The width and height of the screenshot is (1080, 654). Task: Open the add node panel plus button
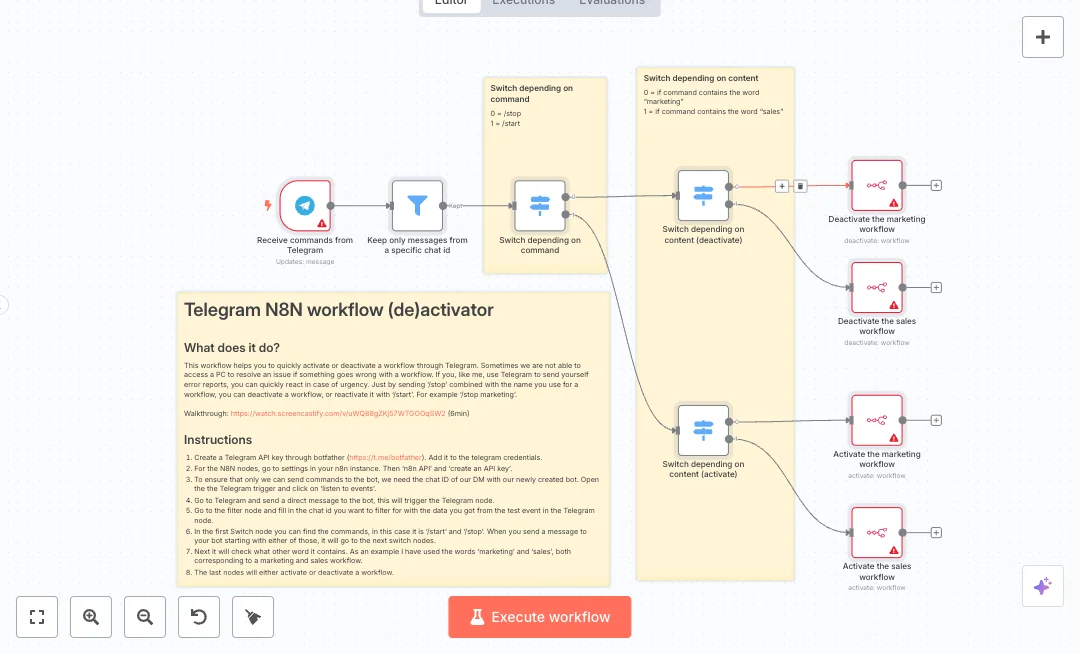pyautogui.click(x=1043, y=37)
